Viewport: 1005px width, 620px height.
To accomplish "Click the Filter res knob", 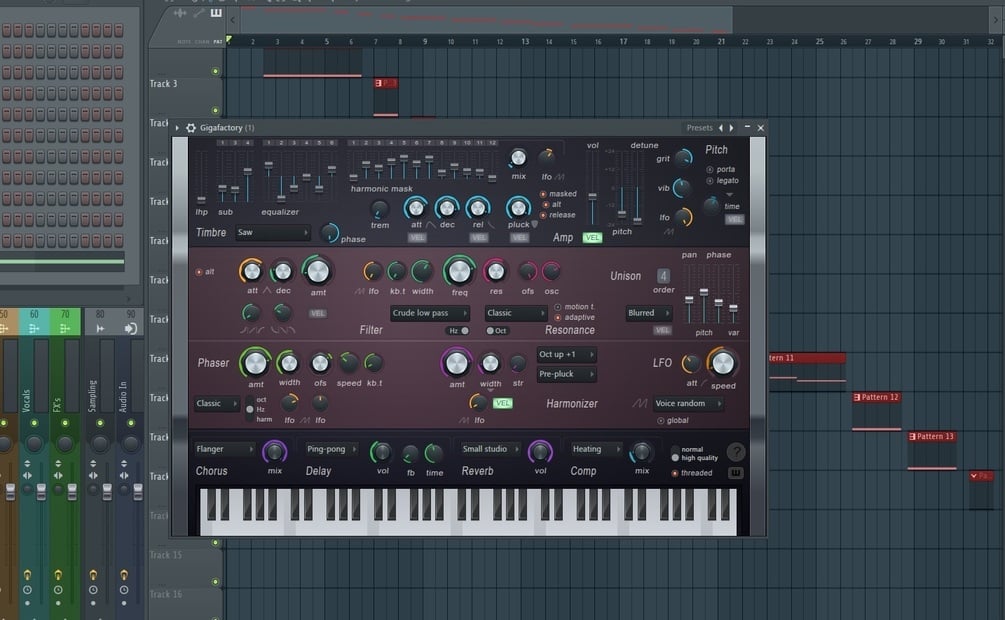I will pyautogui.click(x=495, y=271).
